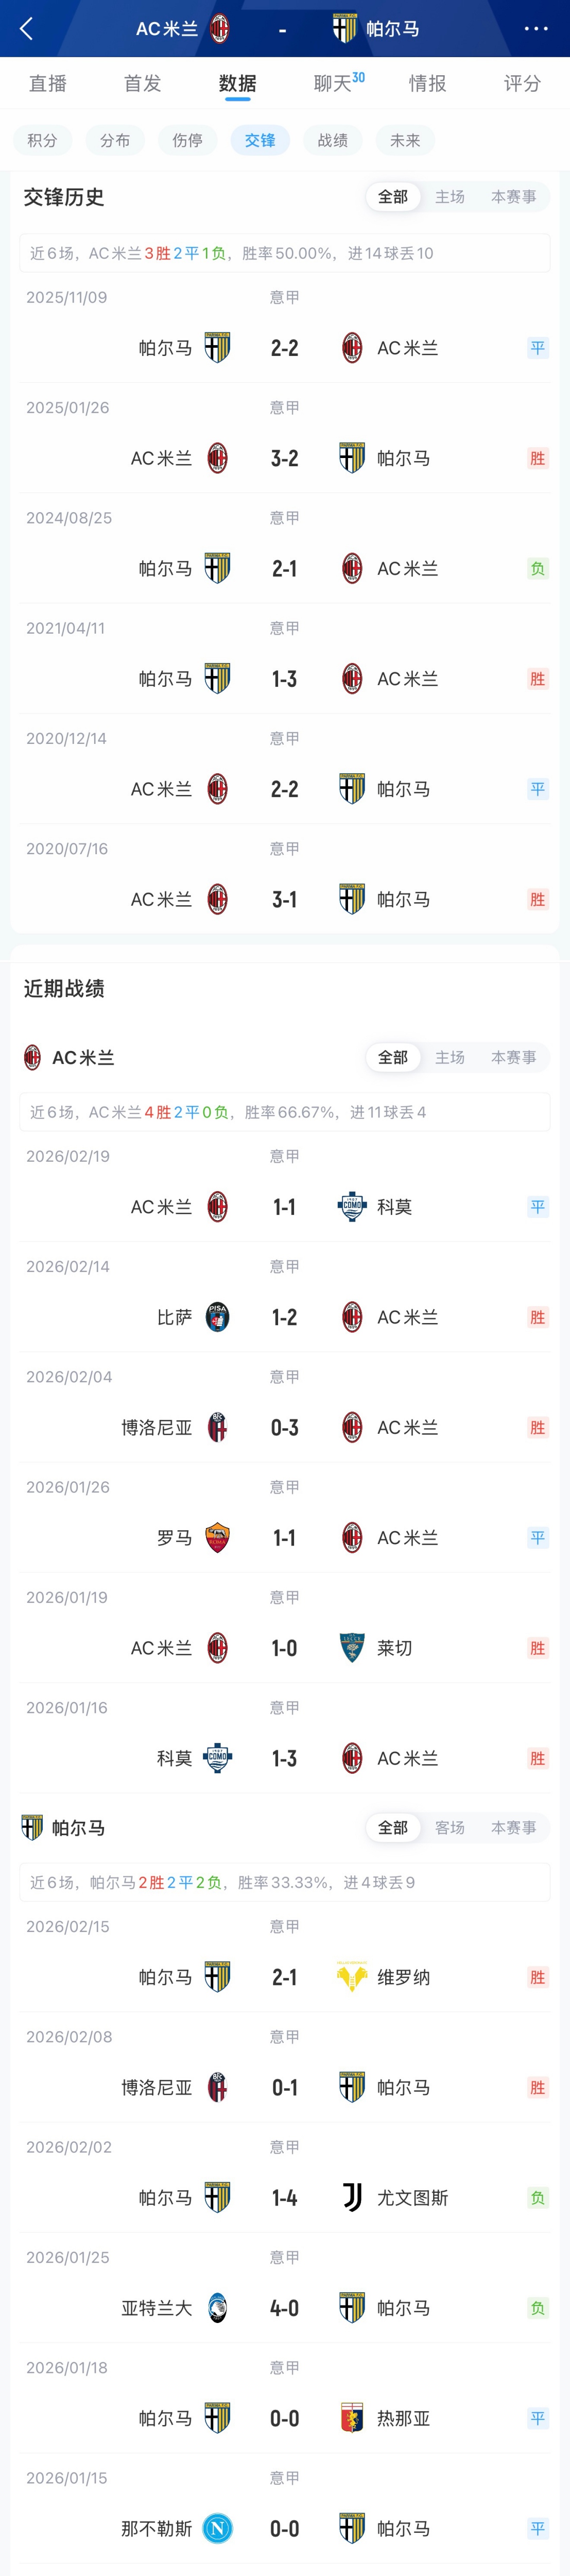This screenshot has height=2576, width=570.
Task: Open the three-dot more options menu
Action: (x=536, y=29)
